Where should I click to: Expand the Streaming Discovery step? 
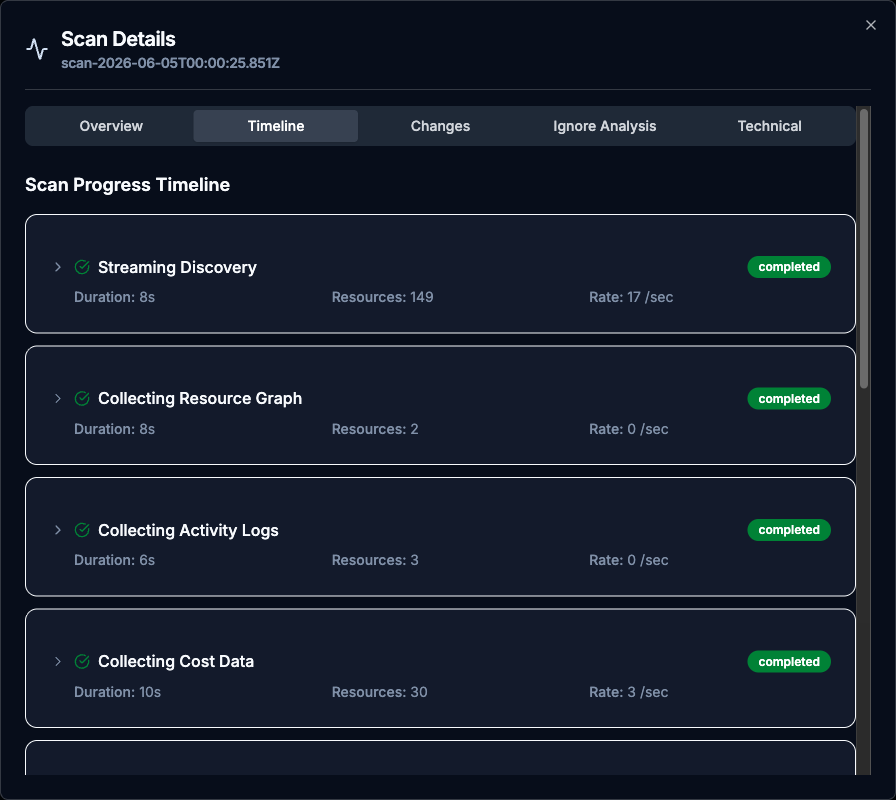tap(58, 267)
